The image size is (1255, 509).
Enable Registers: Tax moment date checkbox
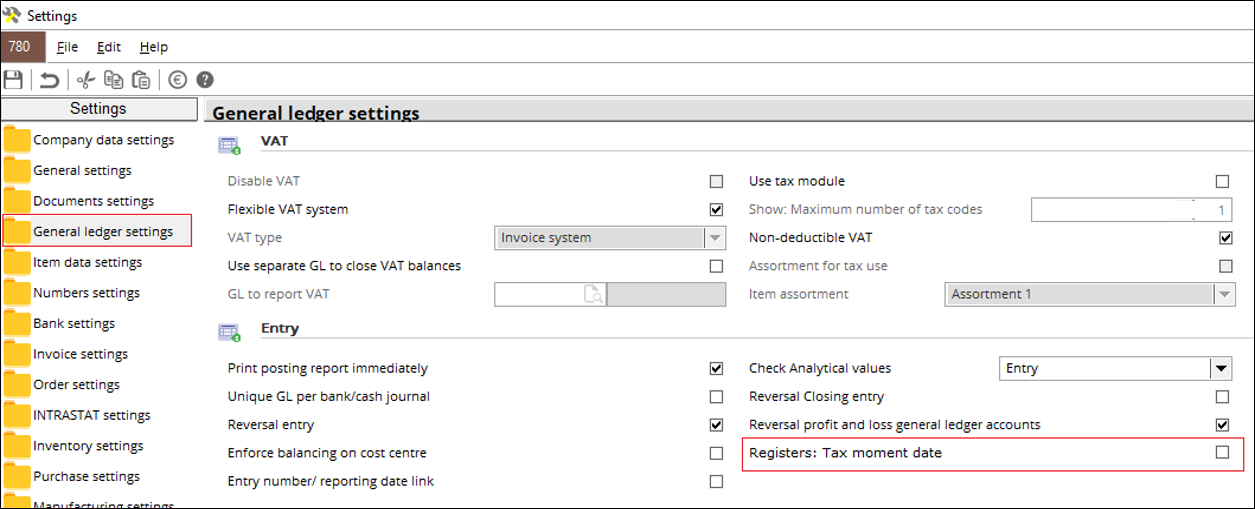coord(1222,453)
